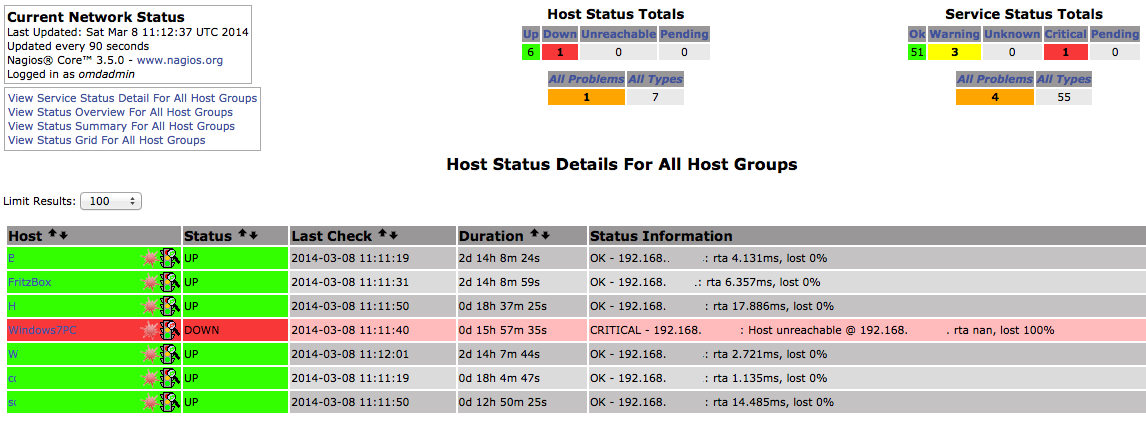Sort Status column ascending with up arrow
Viewport: 1146px width, 425px height.
click(242, 236)
